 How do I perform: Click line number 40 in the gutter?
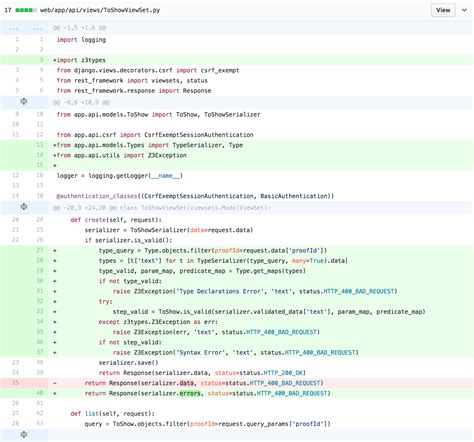point(40,393)
